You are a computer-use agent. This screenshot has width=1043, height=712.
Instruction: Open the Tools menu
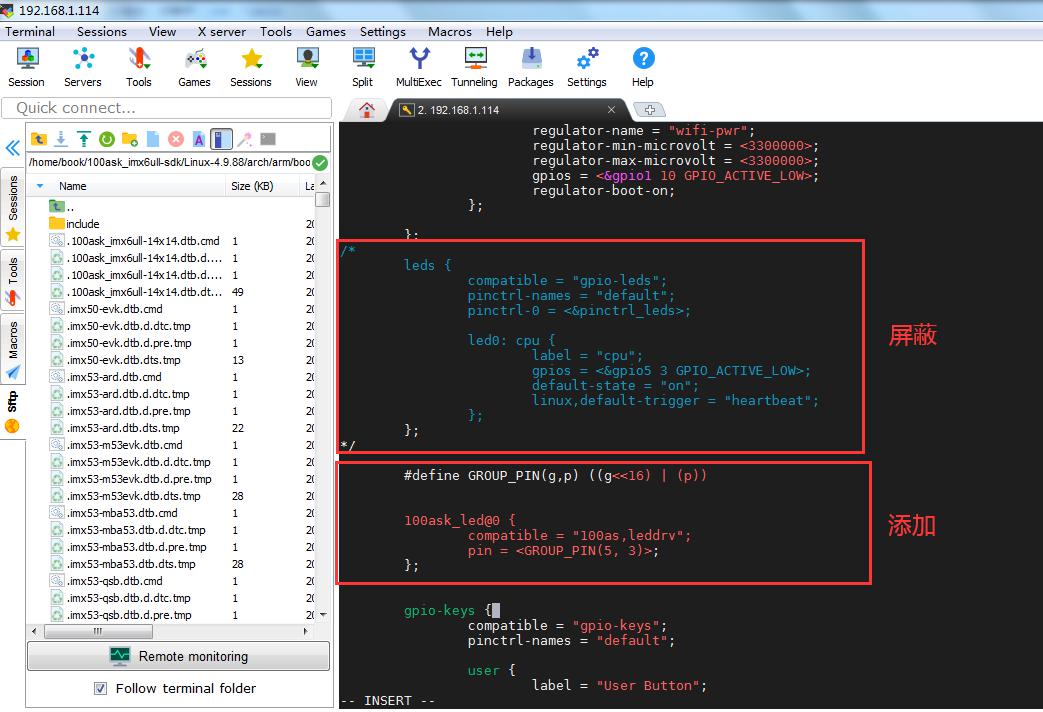coord(276,32)
